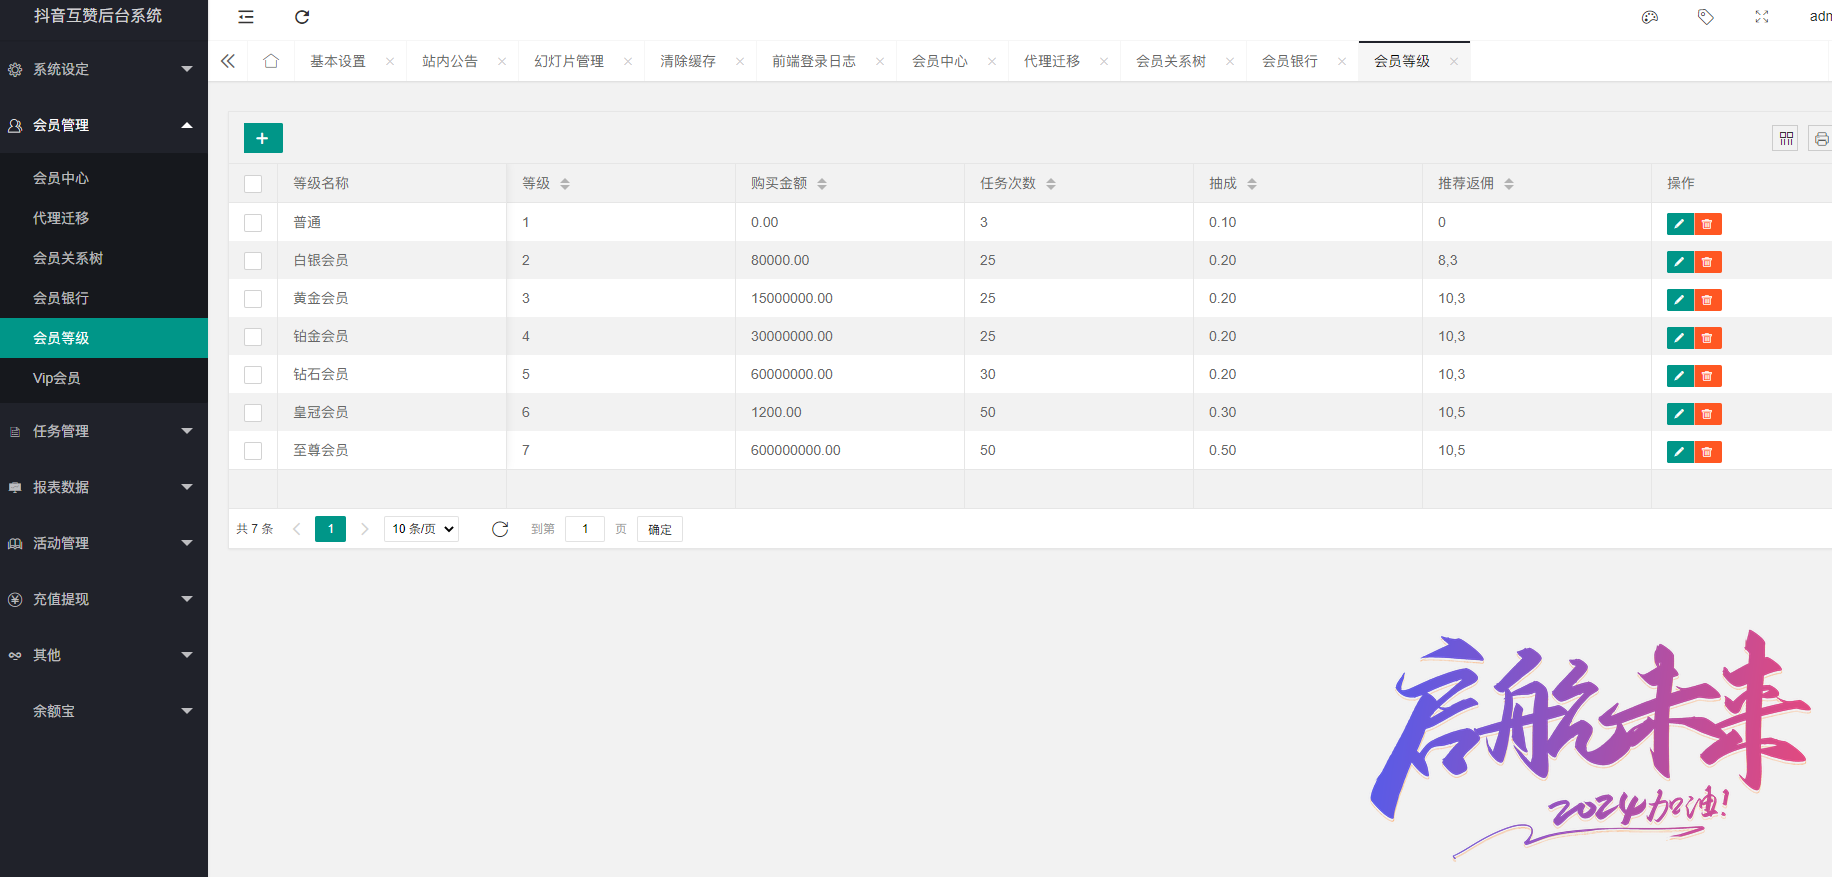Screen dimensions: 1832x877
Task: Check the 黄金会员 row checkbox
Action: point(253,299)
